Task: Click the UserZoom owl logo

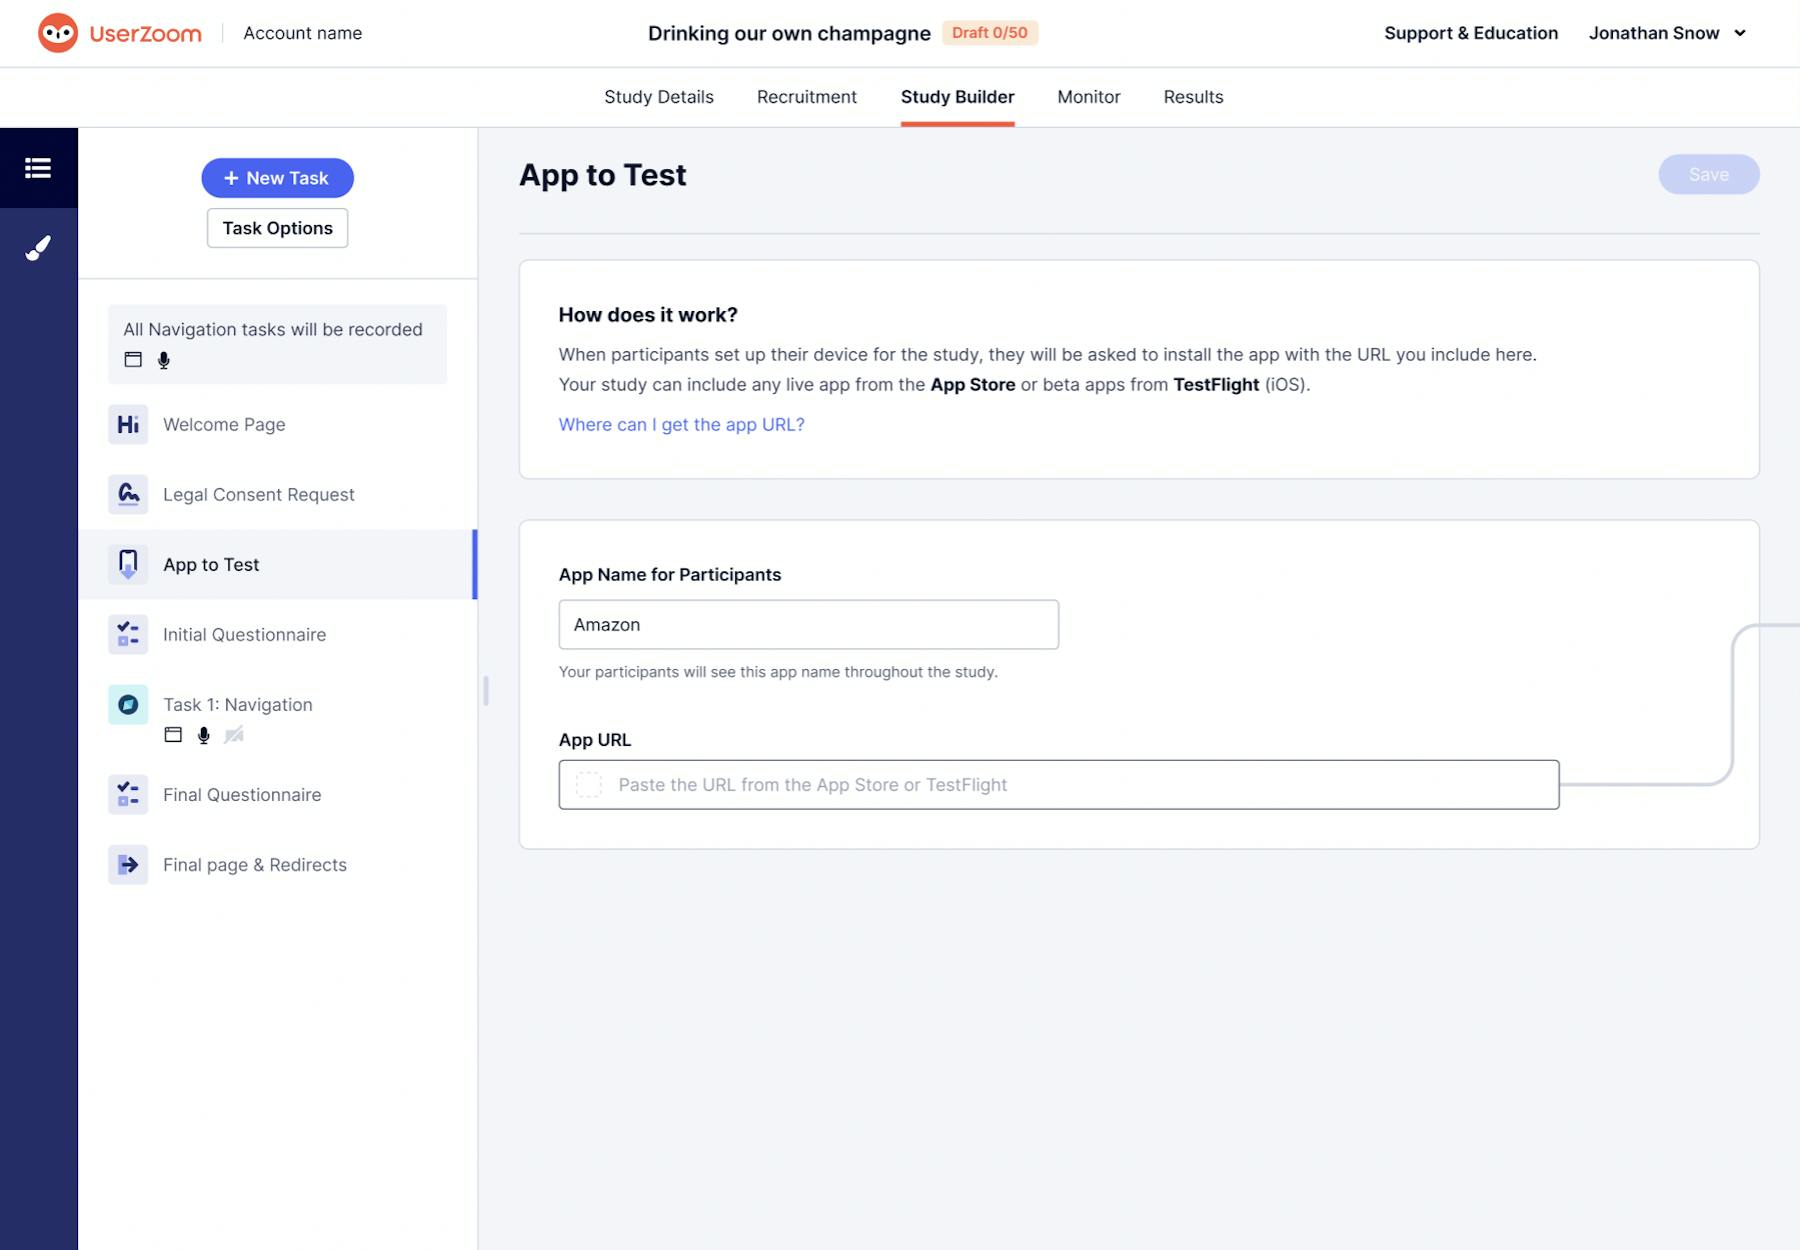Action: 58,33
